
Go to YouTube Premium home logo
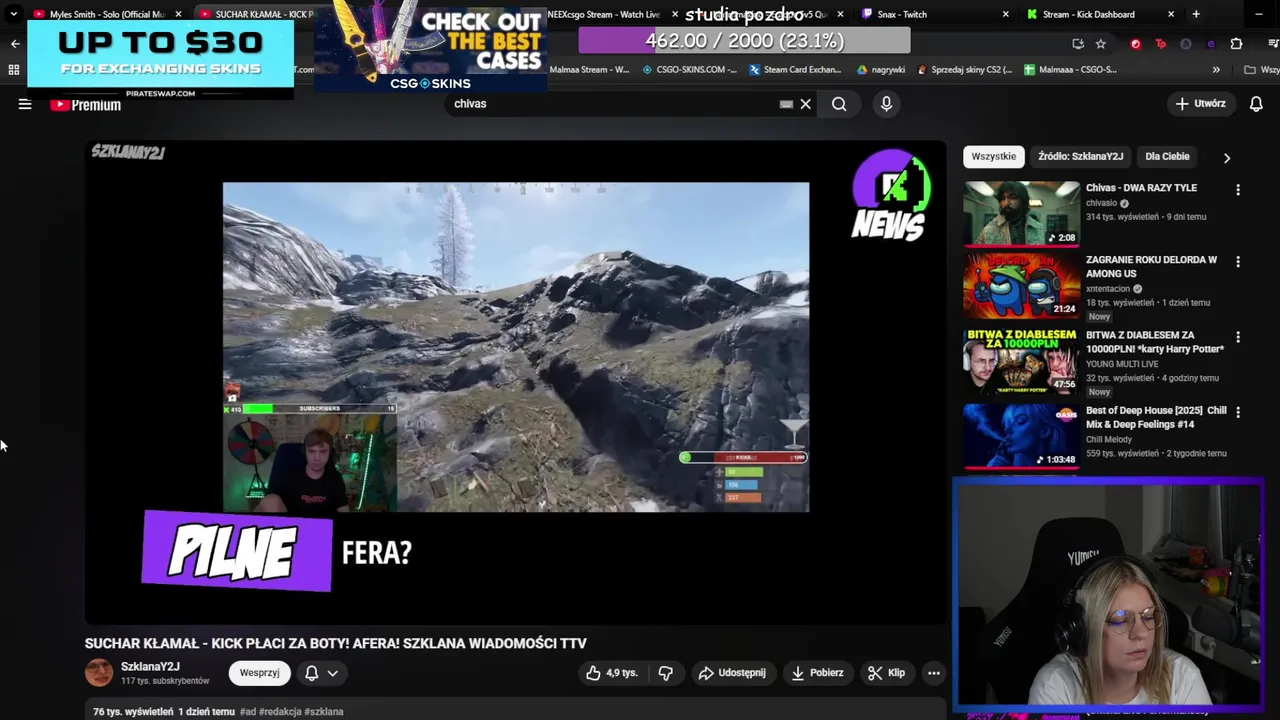86,105
